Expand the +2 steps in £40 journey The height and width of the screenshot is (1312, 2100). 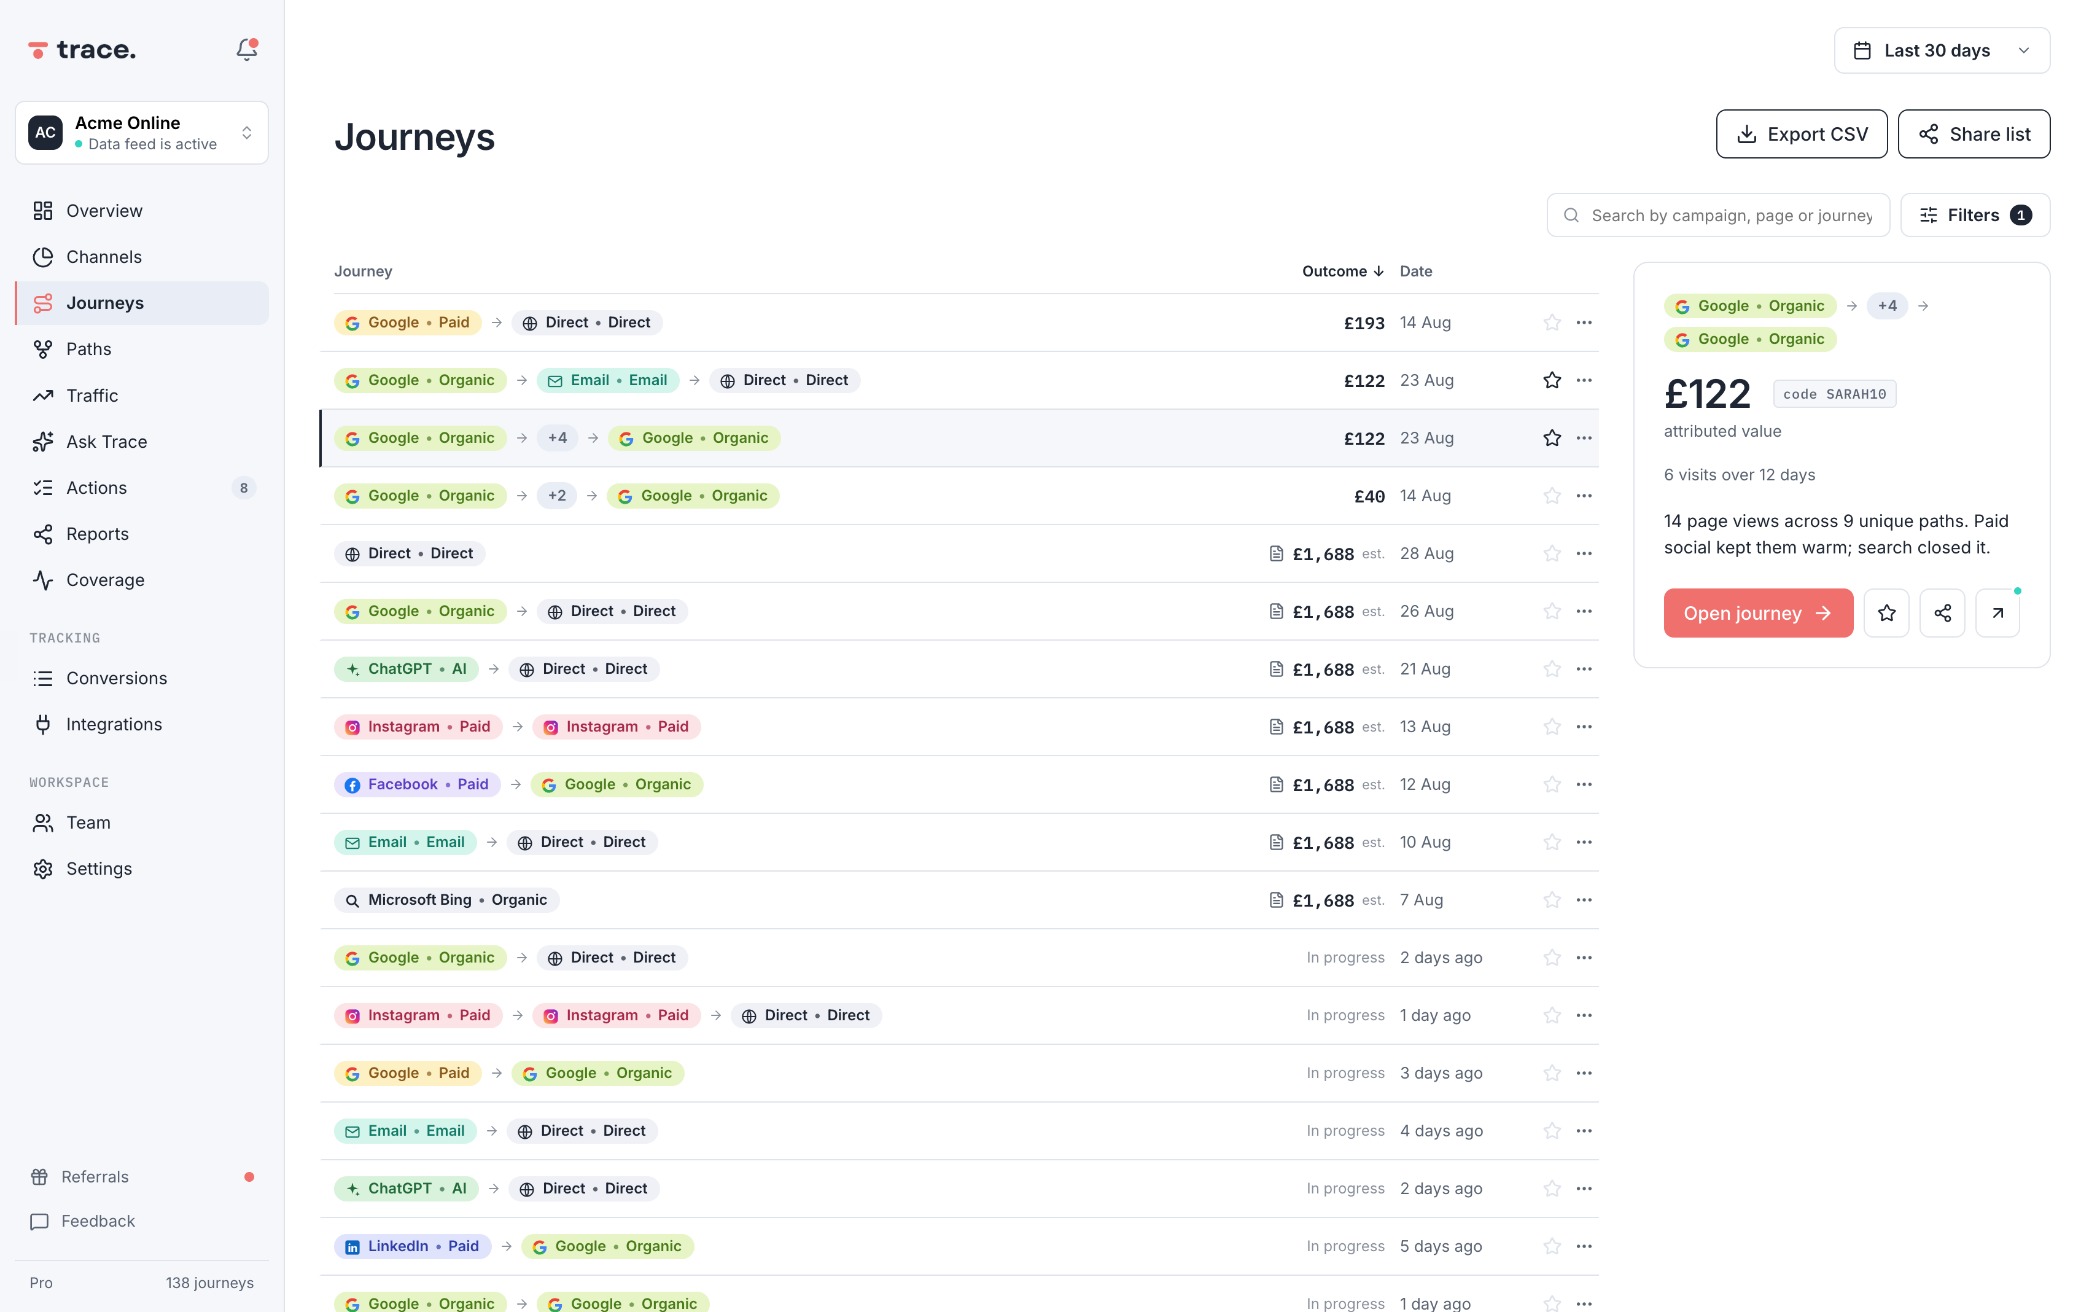[x=557, y=496]
